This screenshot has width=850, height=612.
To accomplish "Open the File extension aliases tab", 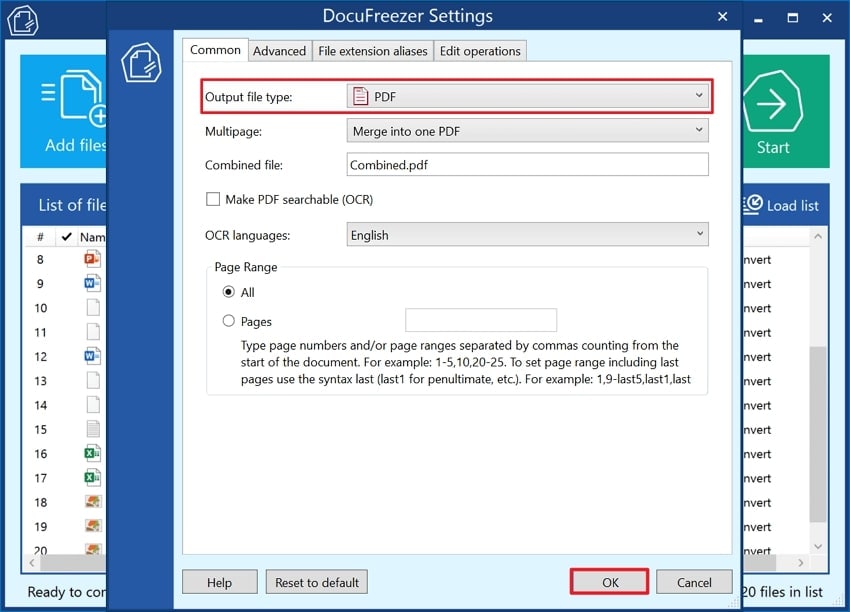I will [372, 51].
